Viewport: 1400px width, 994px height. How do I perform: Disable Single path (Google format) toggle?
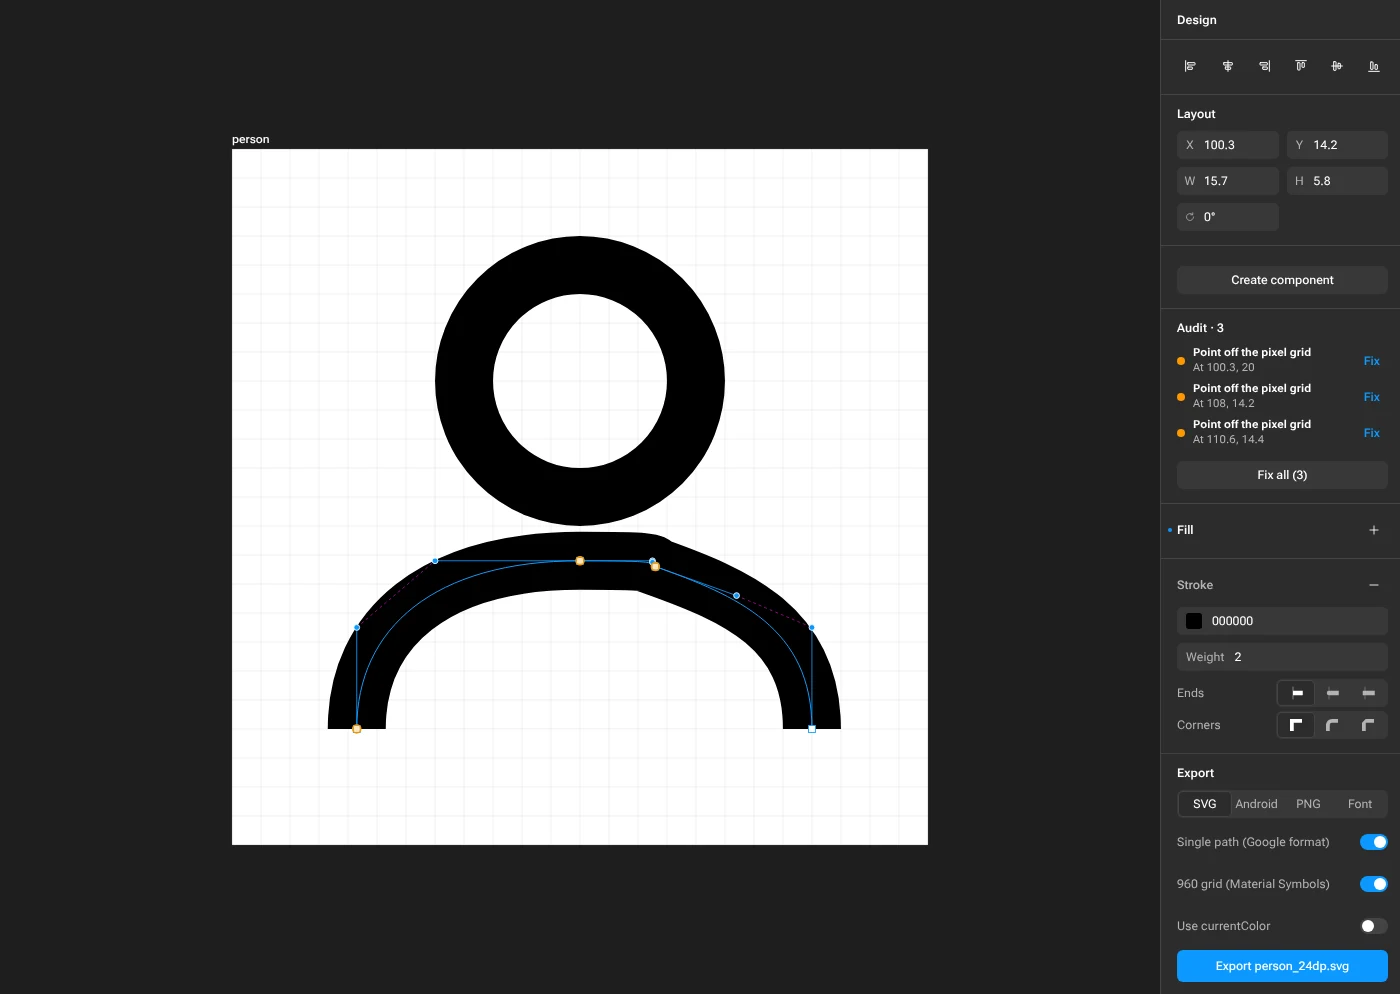(x=1374, y=842)
